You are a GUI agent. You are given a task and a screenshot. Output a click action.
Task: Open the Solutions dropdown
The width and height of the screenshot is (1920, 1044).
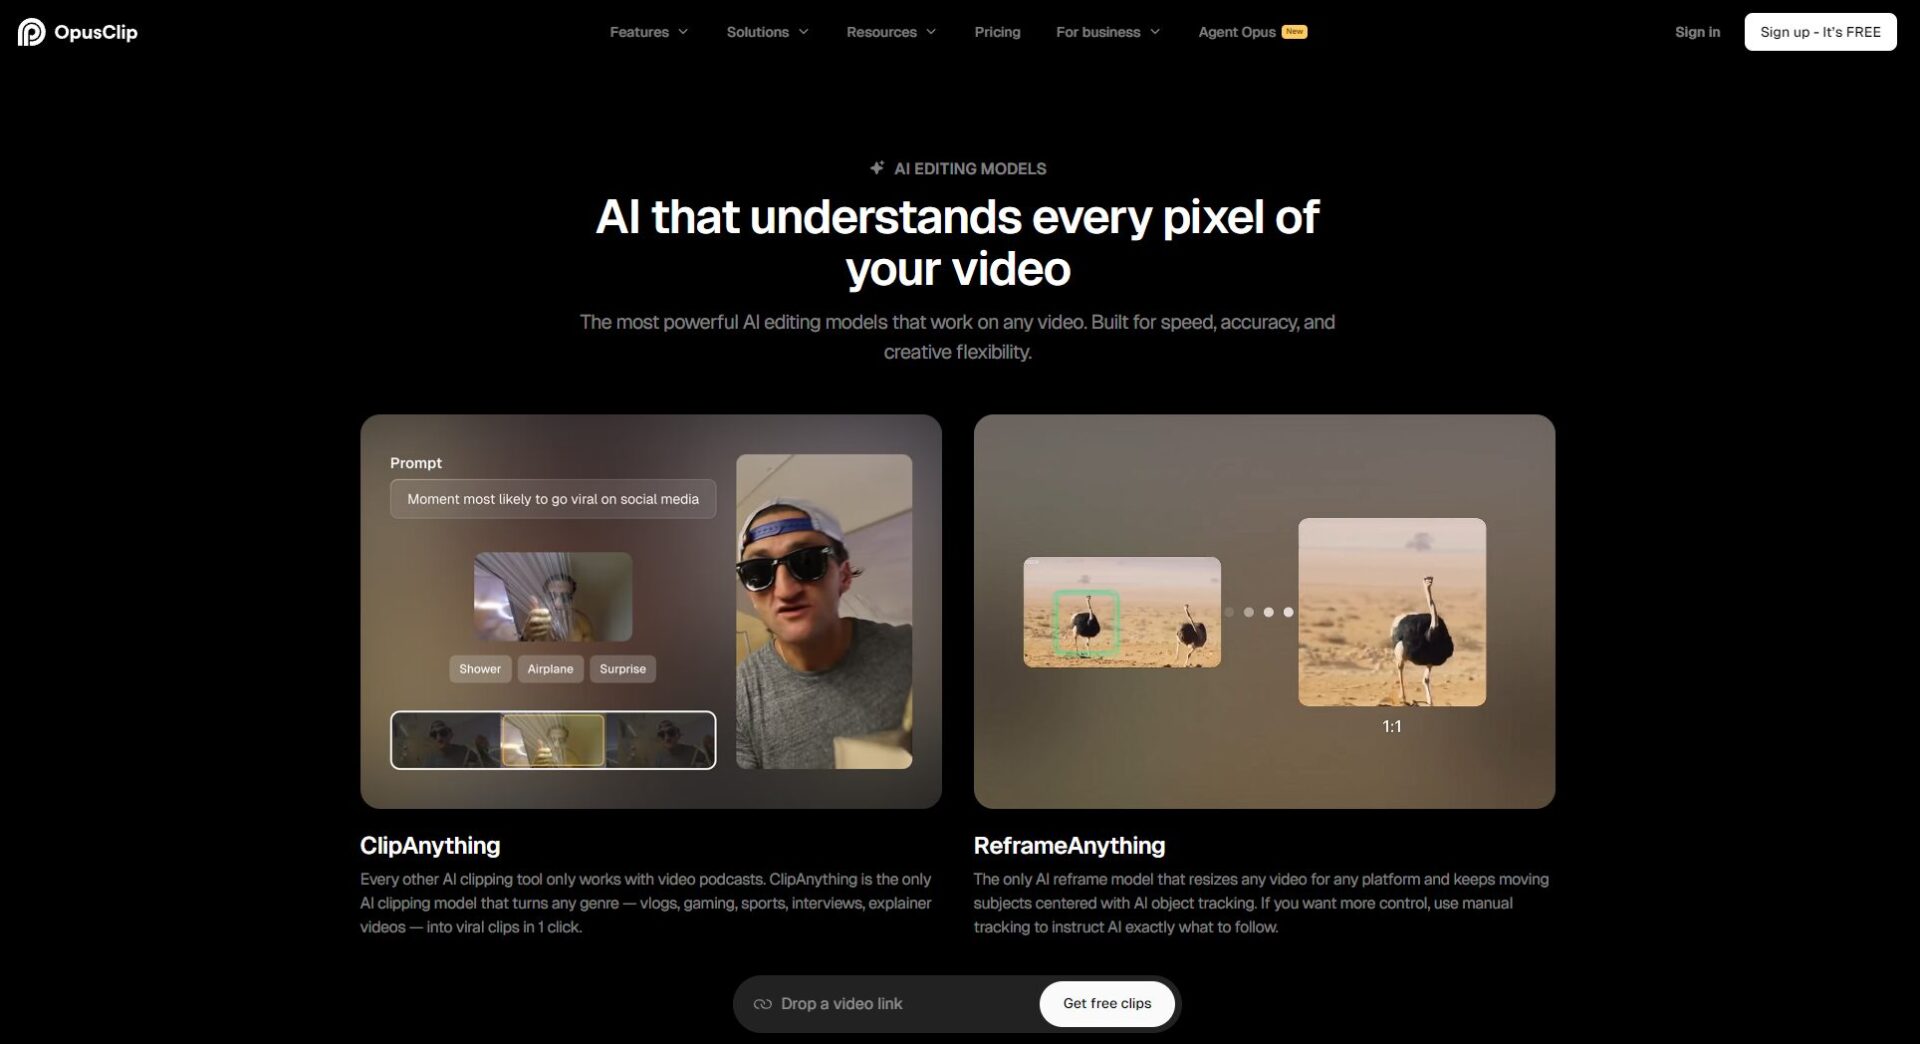click(x=767, y=32)
